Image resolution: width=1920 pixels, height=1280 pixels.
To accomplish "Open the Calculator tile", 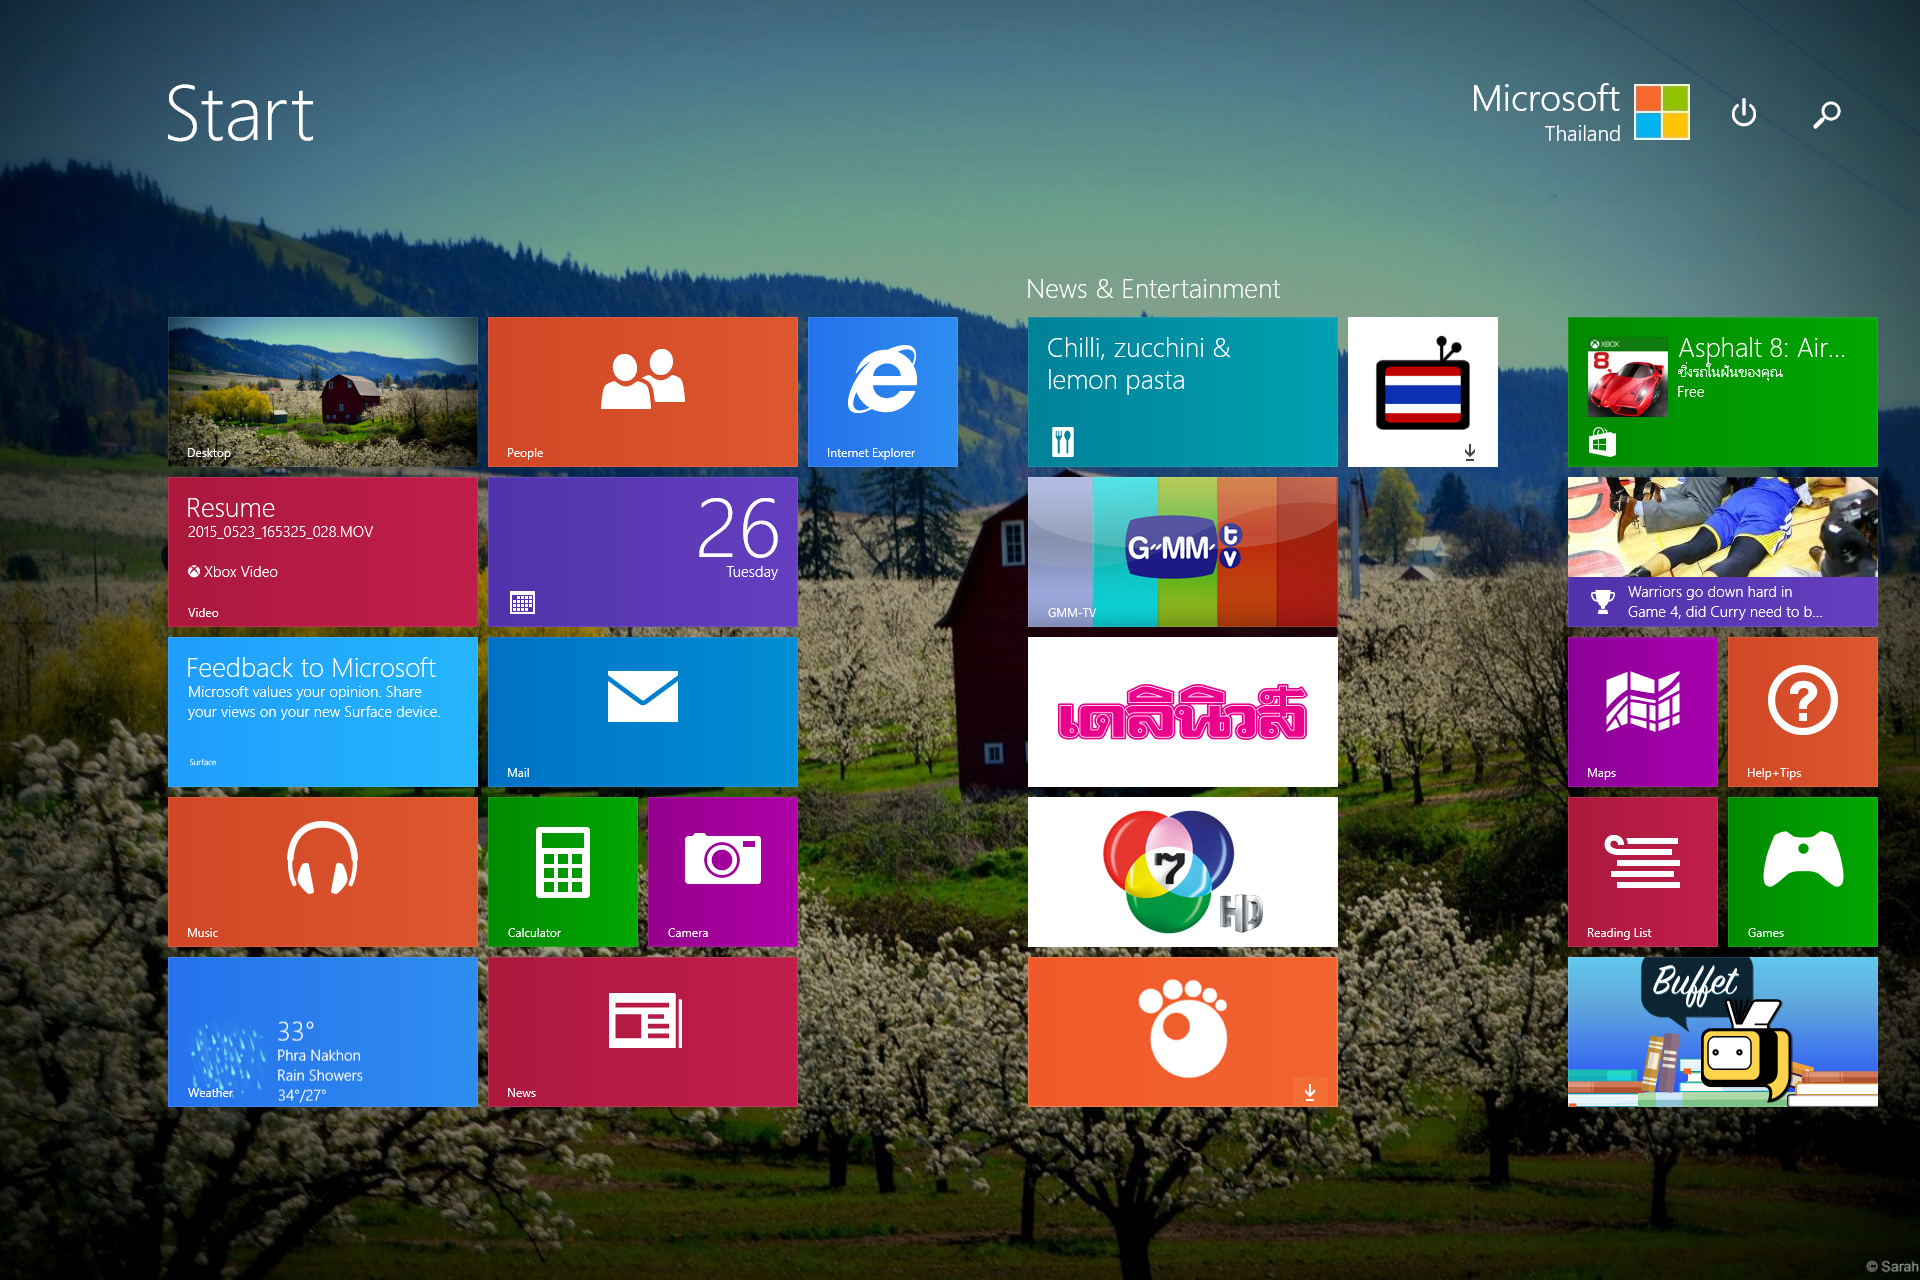I will click(562, 872).
